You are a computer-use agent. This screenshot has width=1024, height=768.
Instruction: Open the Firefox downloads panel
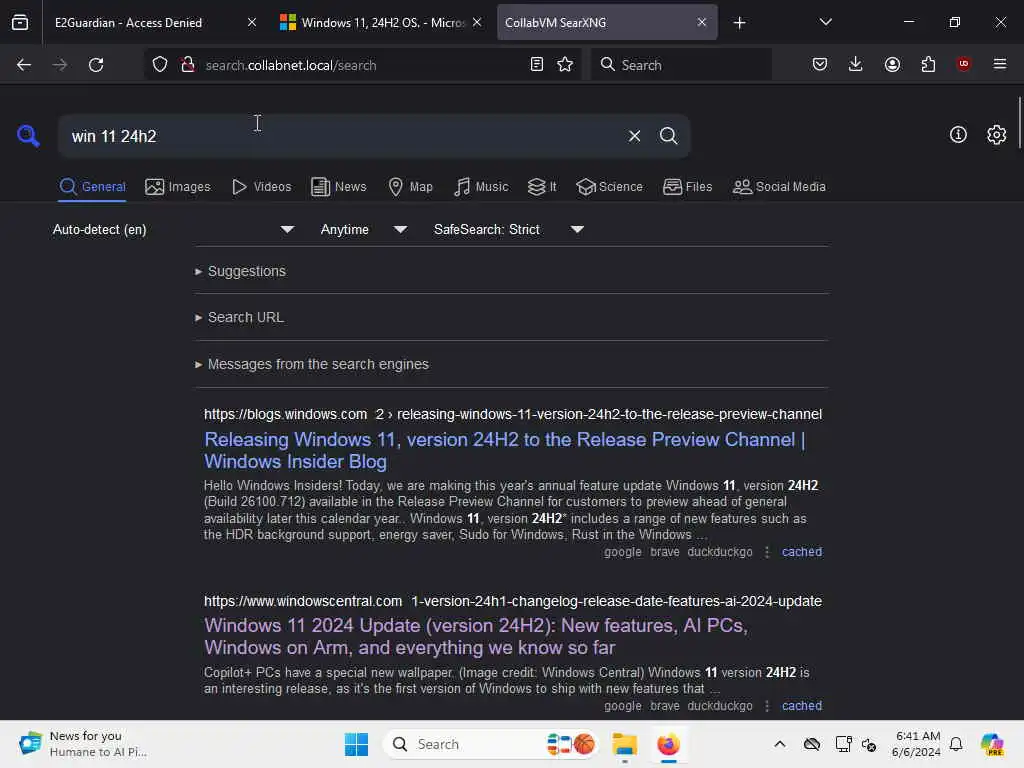coord(856,64)
